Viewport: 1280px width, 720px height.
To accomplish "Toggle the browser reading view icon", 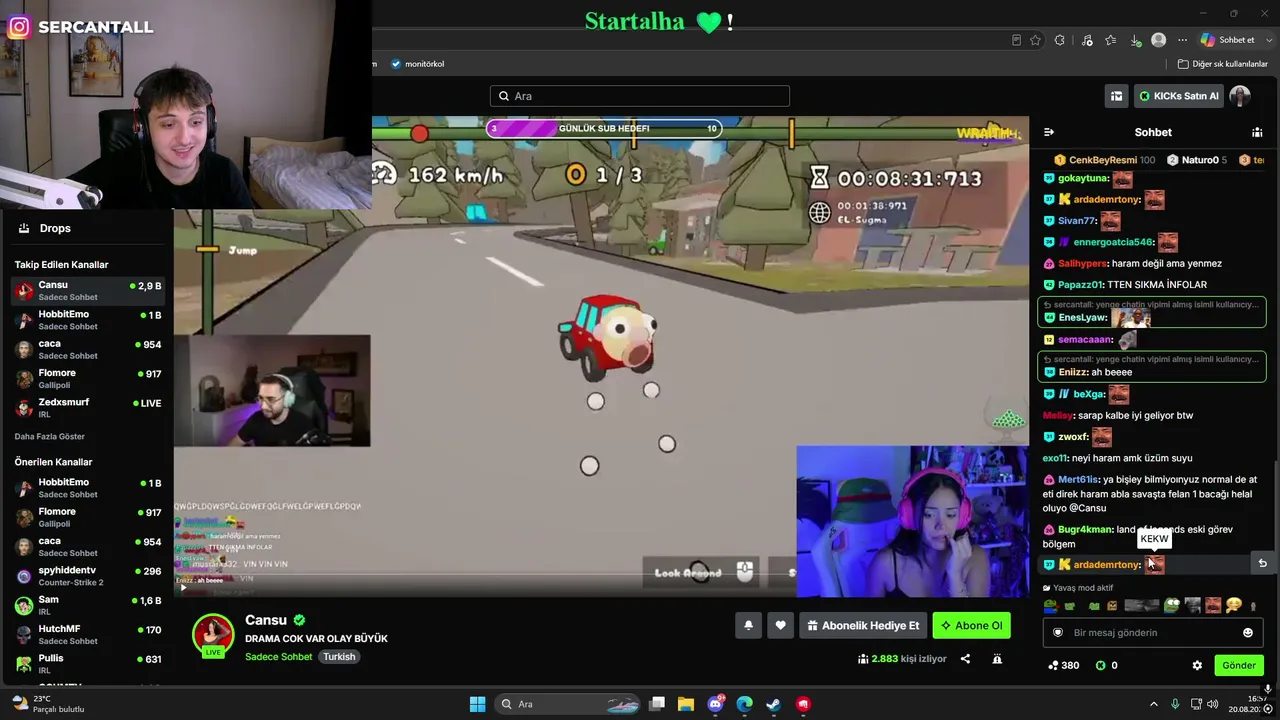I will point(1017,40).
